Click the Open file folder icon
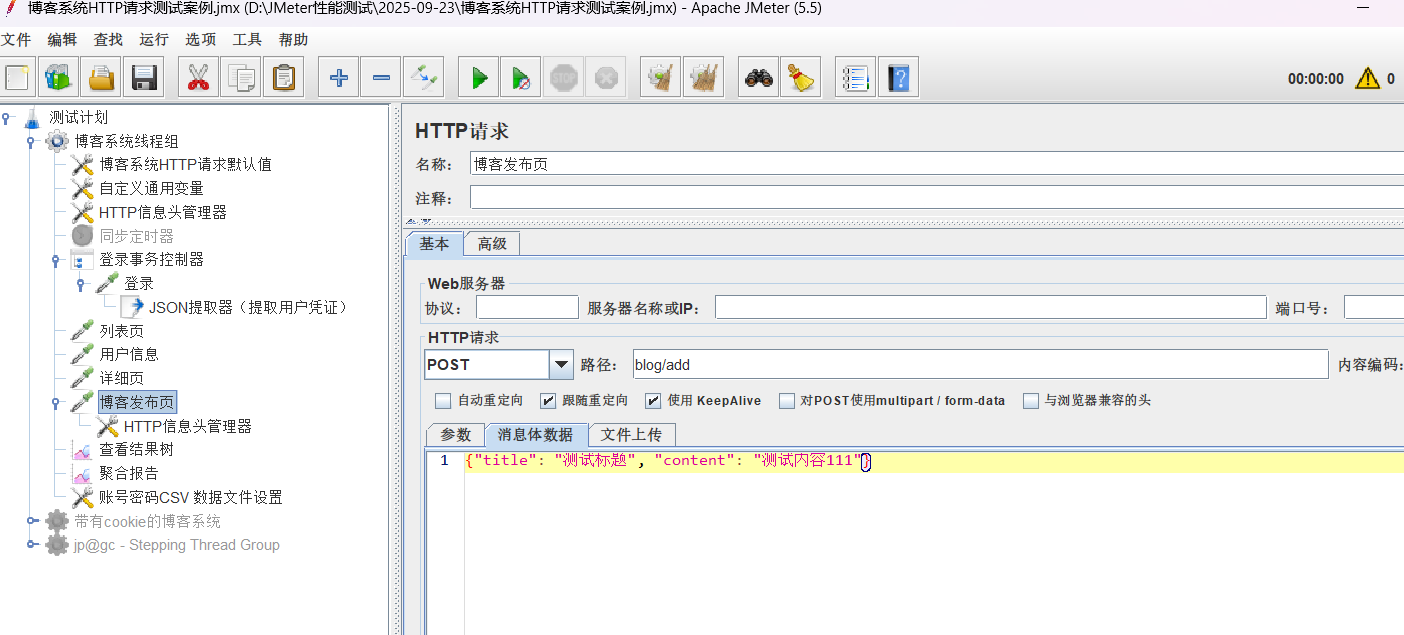The height and width of the screenshot is (635, 1404). pos(100,77)
